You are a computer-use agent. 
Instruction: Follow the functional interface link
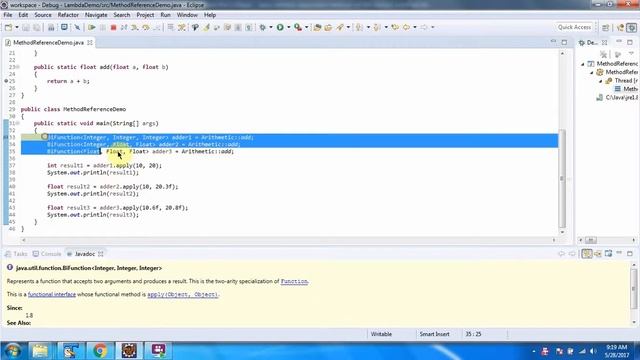pyautogui.click(x=52, y=294)
